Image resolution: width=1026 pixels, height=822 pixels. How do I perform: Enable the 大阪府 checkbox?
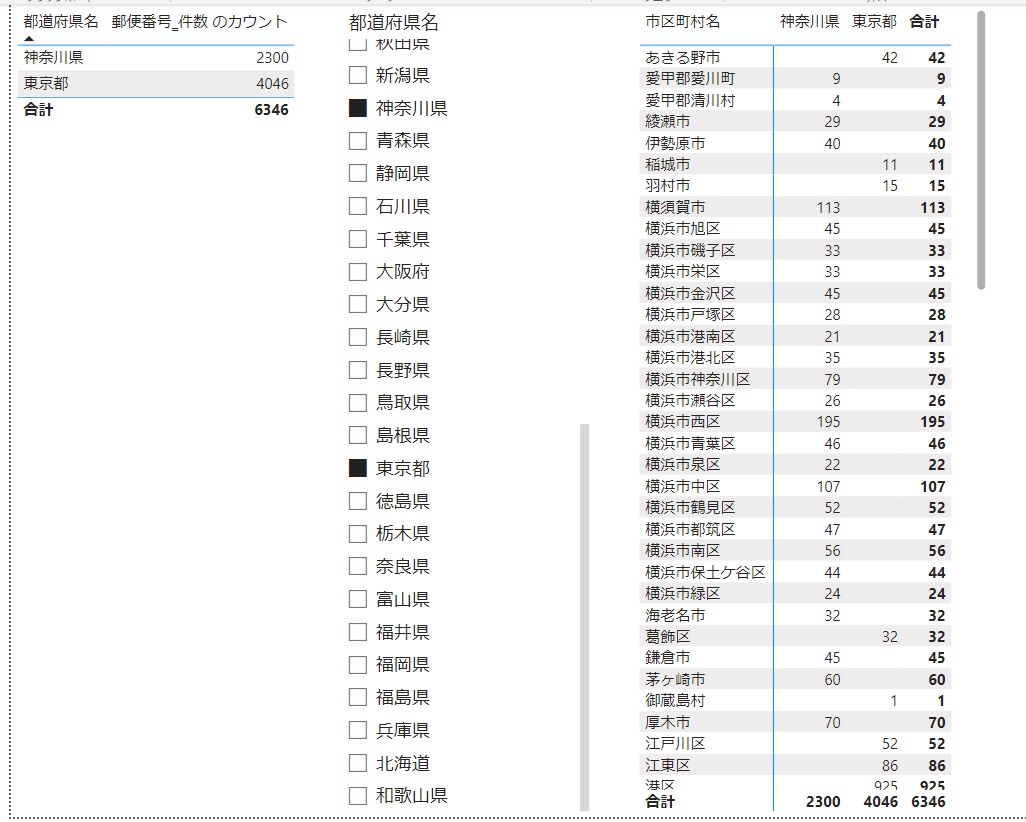pyautogui.click(x=358, y=271)
